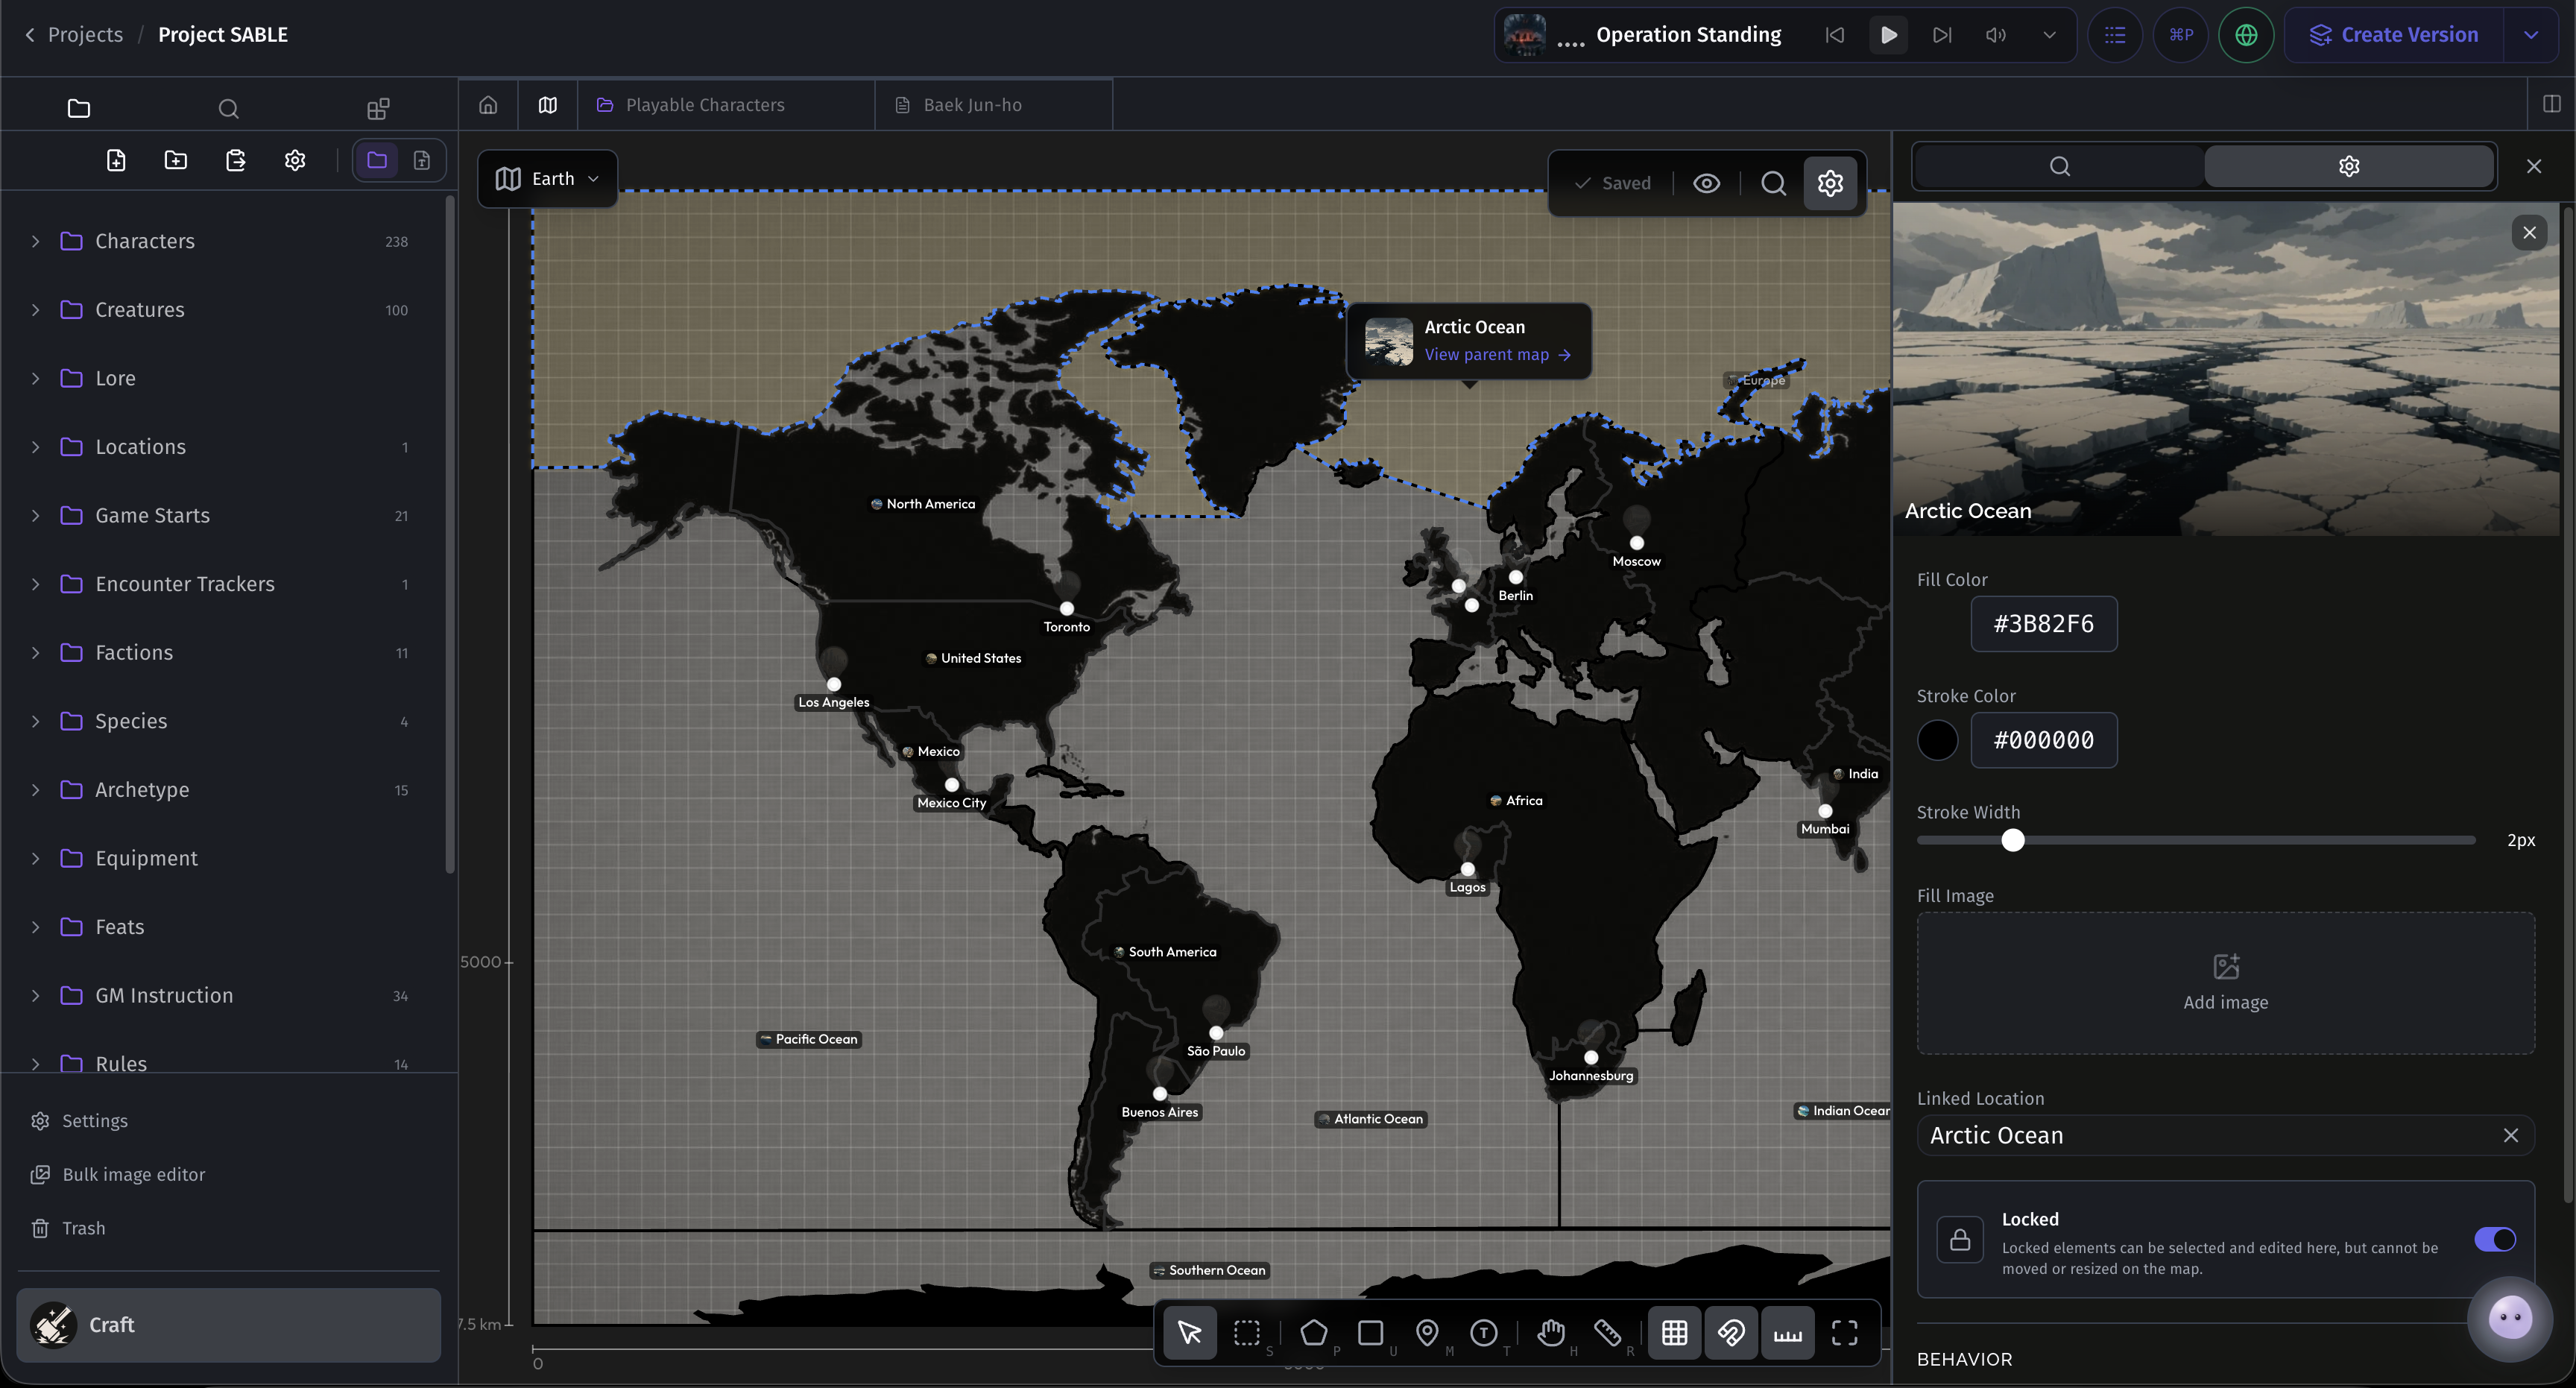Open Create Version dropdown arrow
The width and height of the screenshot is (2576, 1388).
[2531, 35]
